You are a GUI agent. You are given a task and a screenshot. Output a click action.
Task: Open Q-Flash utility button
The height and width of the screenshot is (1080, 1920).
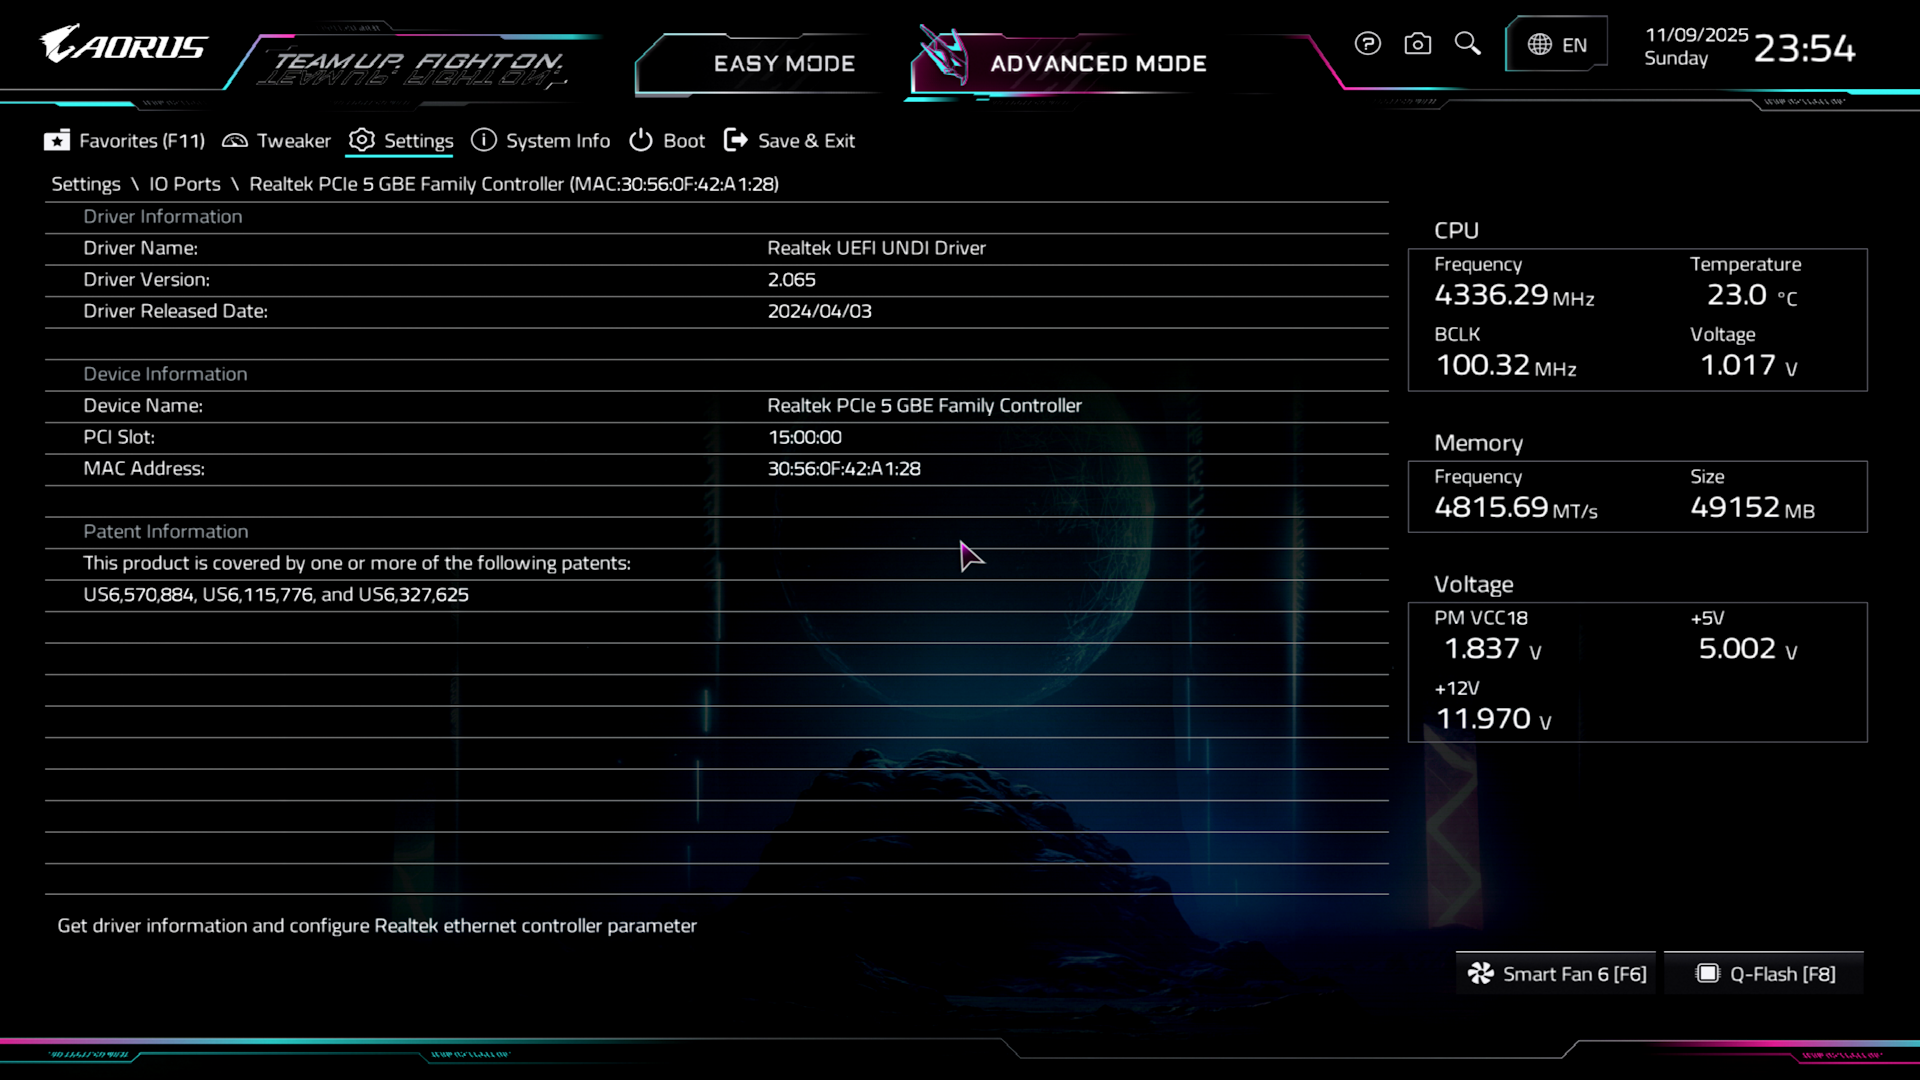(x=1766, y=974)
